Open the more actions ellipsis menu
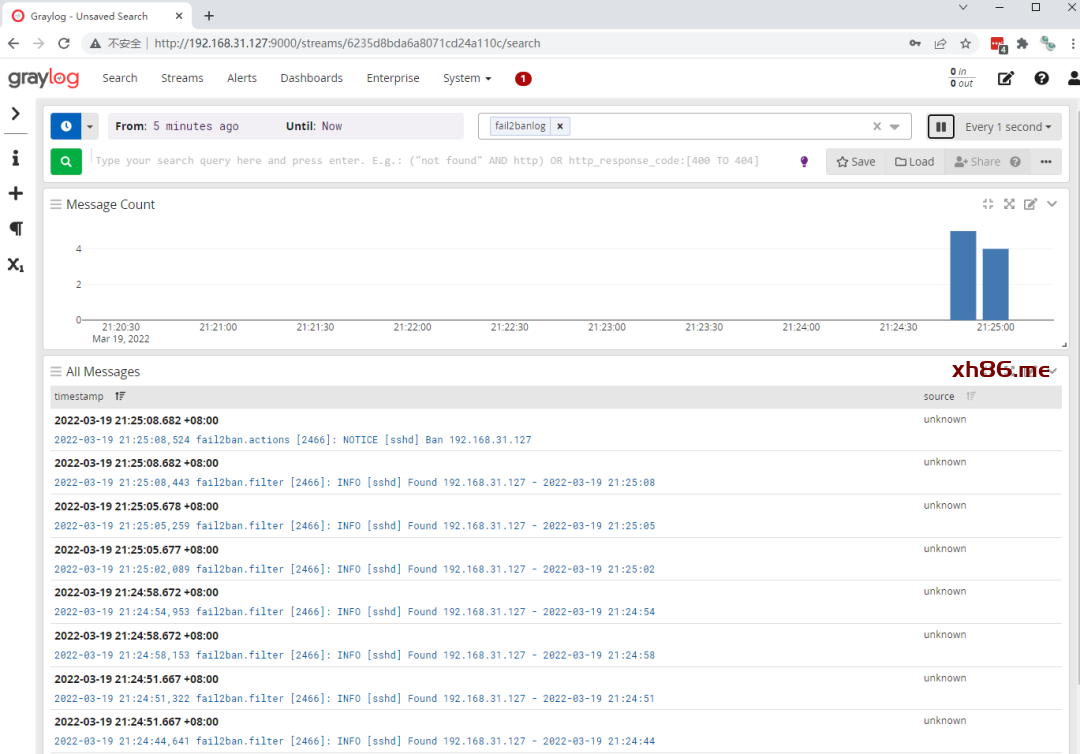The image size is (1080, 754). pyautogui.click(x=1046, y=162)
